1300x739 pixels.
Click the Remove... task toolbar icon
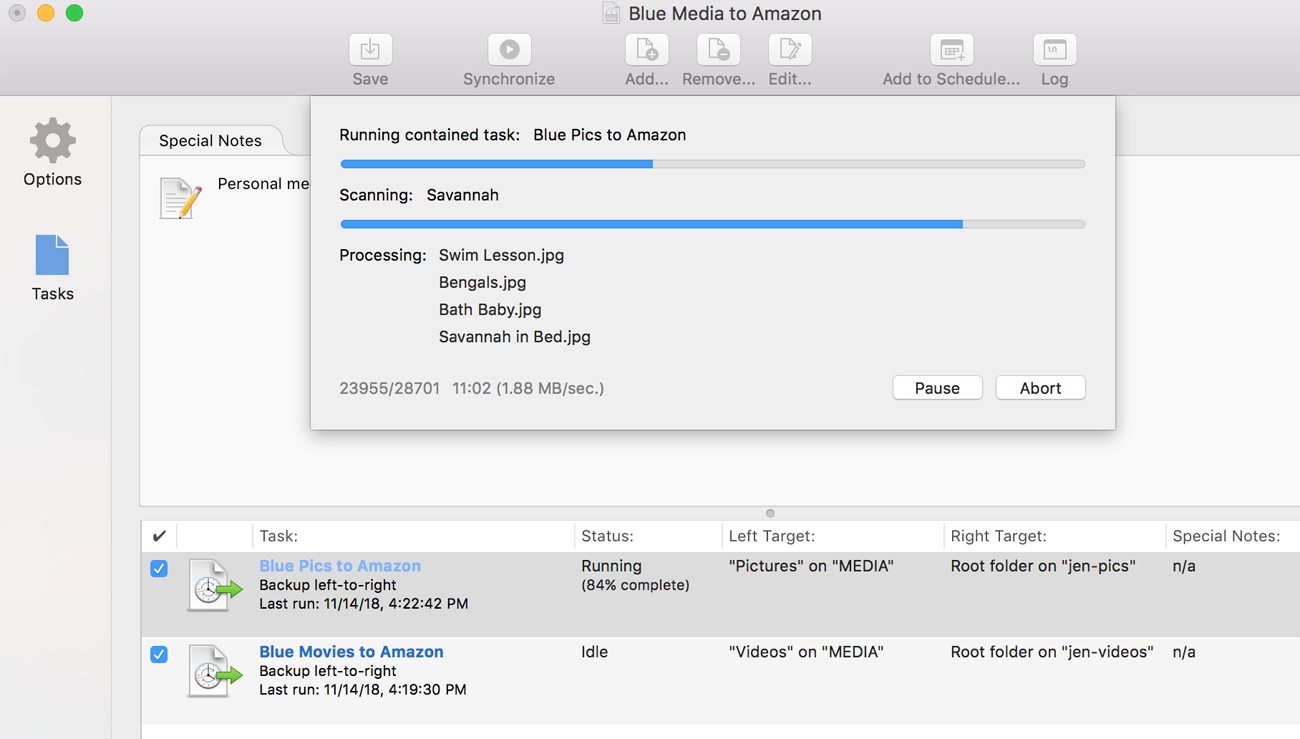point(718,49)
